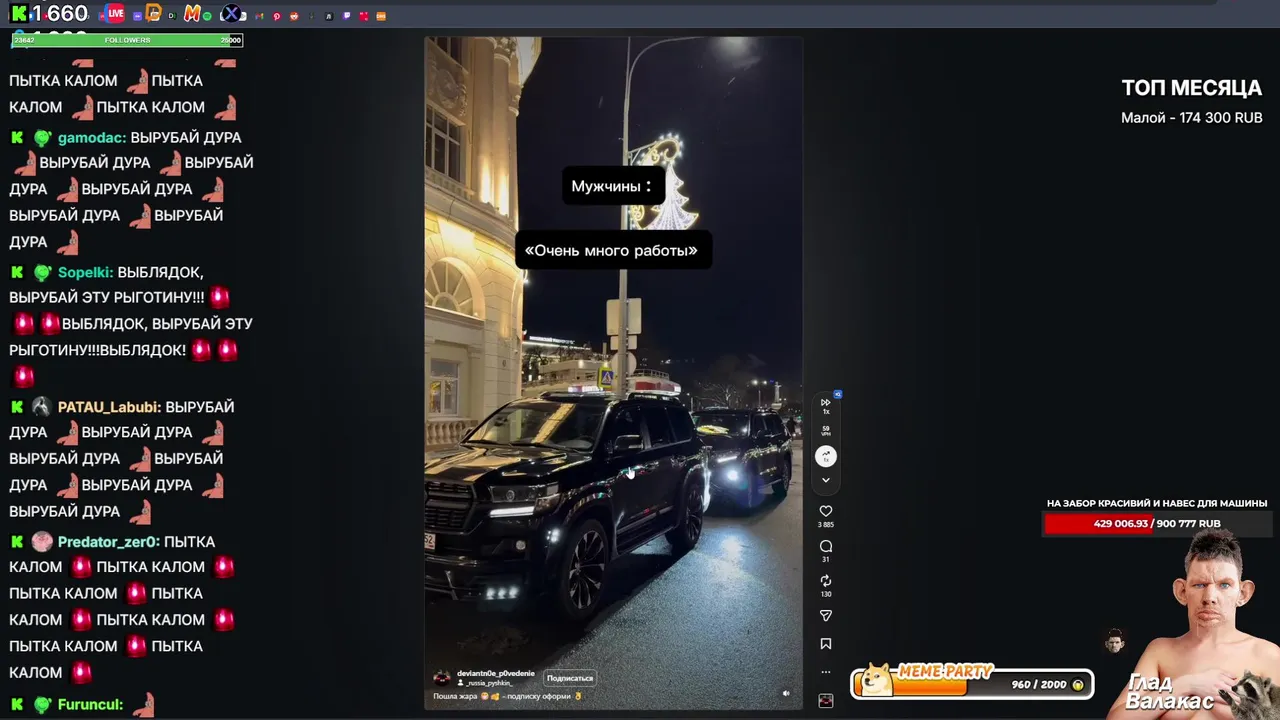Click the Predator_zer0 username in chat
Screen dimensions: 1280x720
(108, 541)
